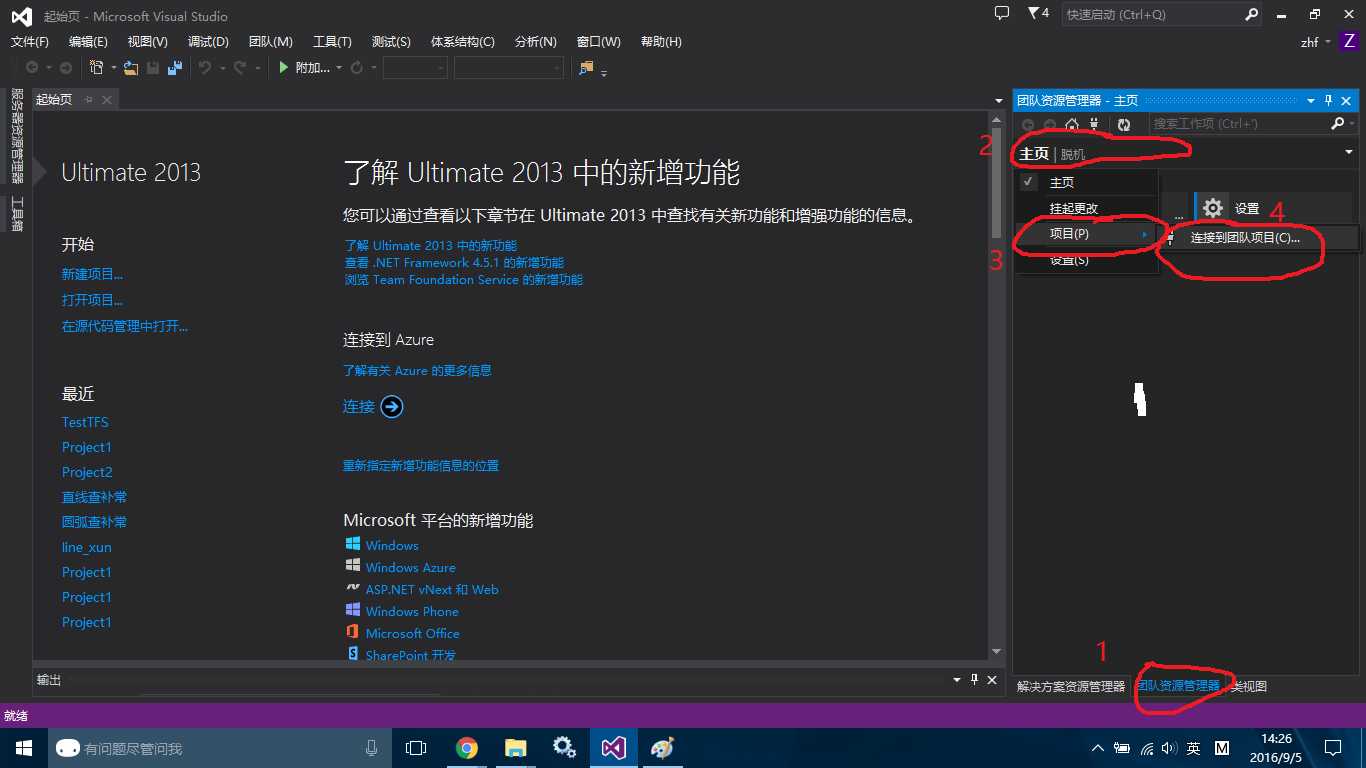Open the 附加 start button dropdown arrow
Screen dimensions: 1366x768
(339, 68)
